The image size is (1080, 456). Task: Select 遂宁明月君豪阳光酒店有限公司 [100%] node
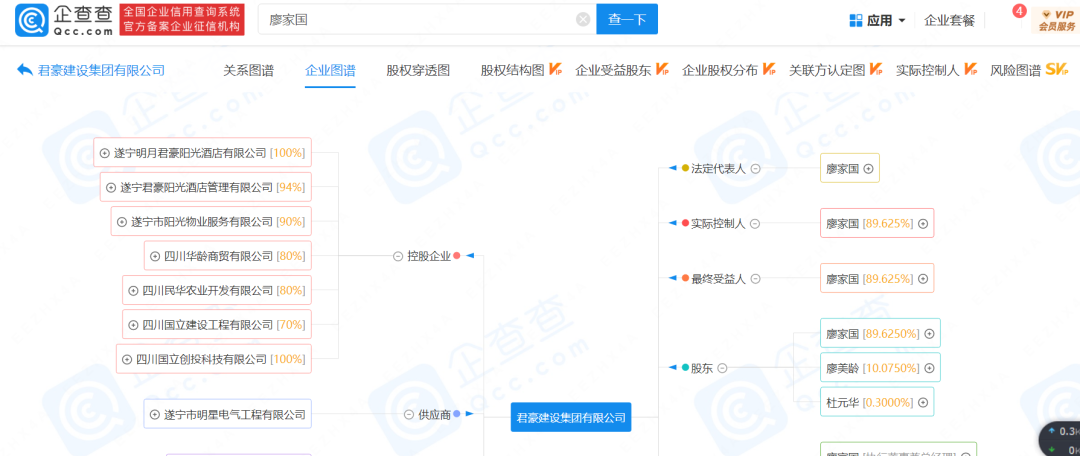tap(202, 153)
